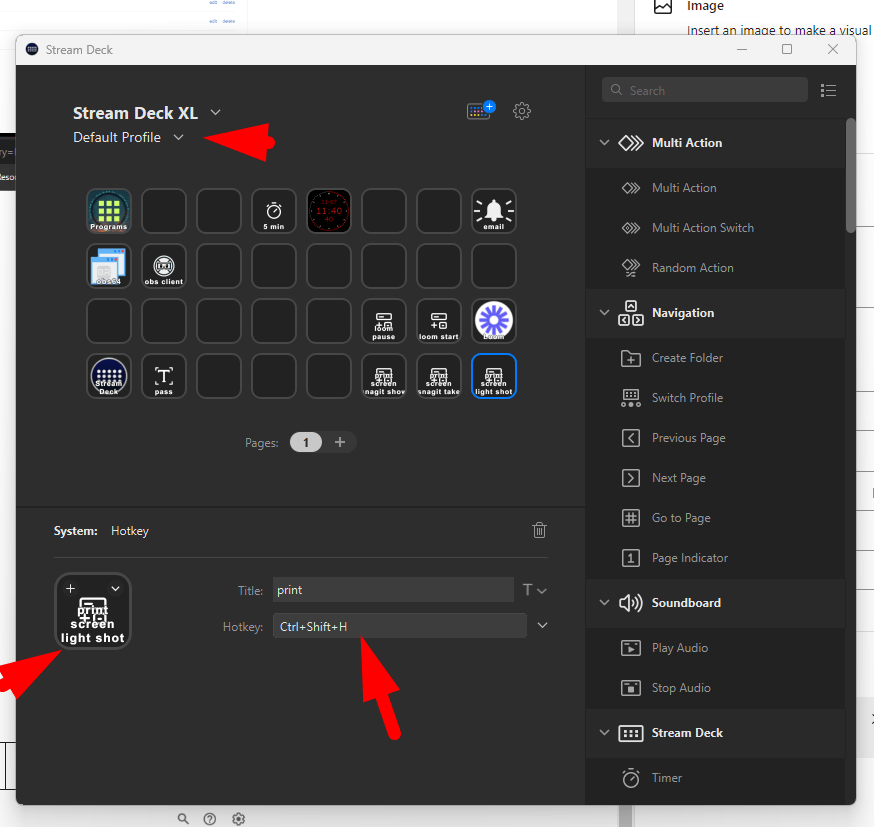Select the loom start hotkey key

coord(439,321)
